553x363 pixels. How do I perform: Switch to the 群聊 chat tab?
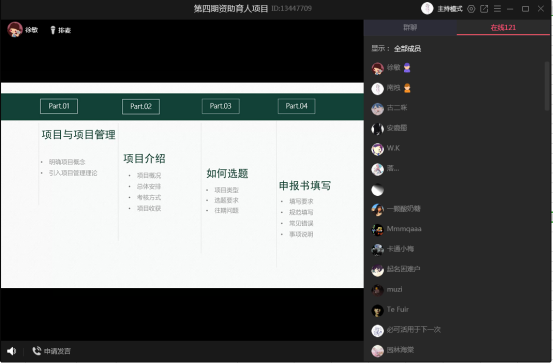point(410,28)
